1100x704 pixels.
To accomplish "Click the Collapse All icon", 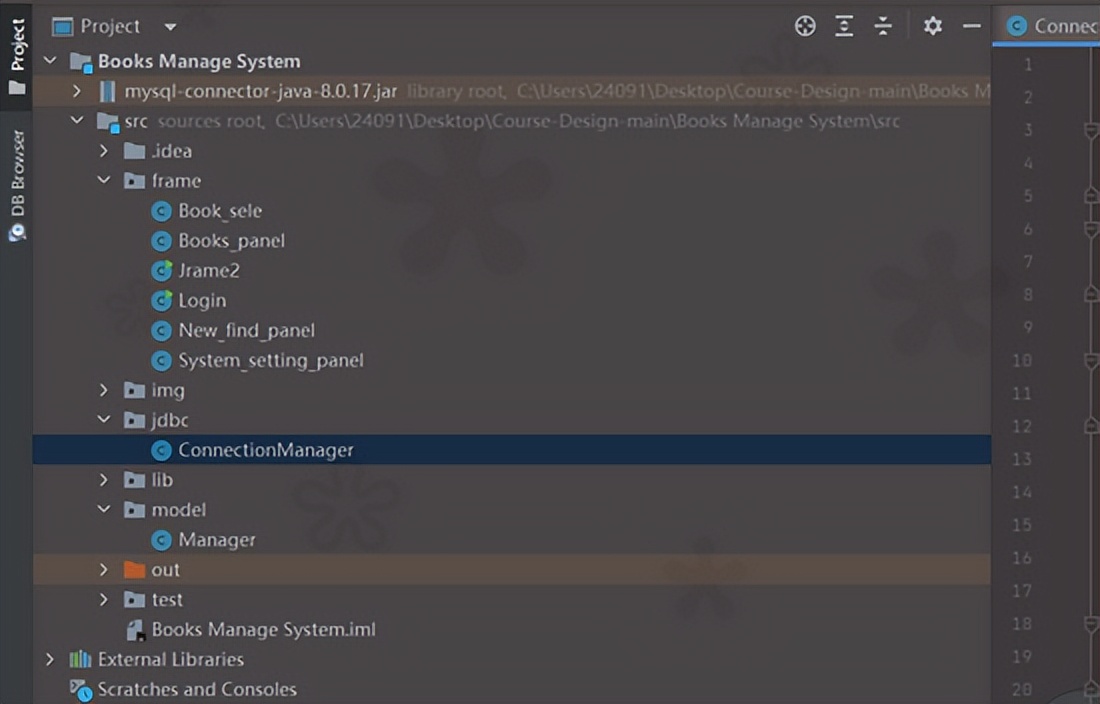I will click(x=883, y=25).
